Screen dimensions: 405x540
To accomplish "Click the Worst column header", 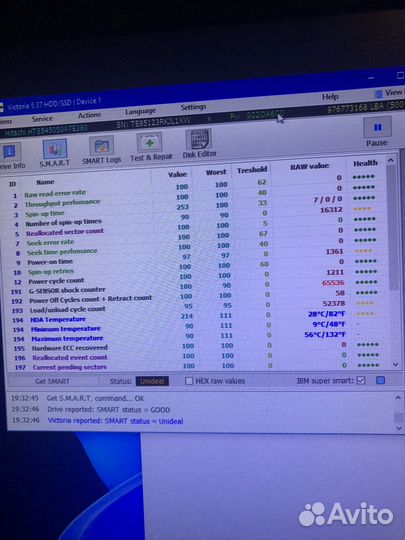I will point(216,172).
